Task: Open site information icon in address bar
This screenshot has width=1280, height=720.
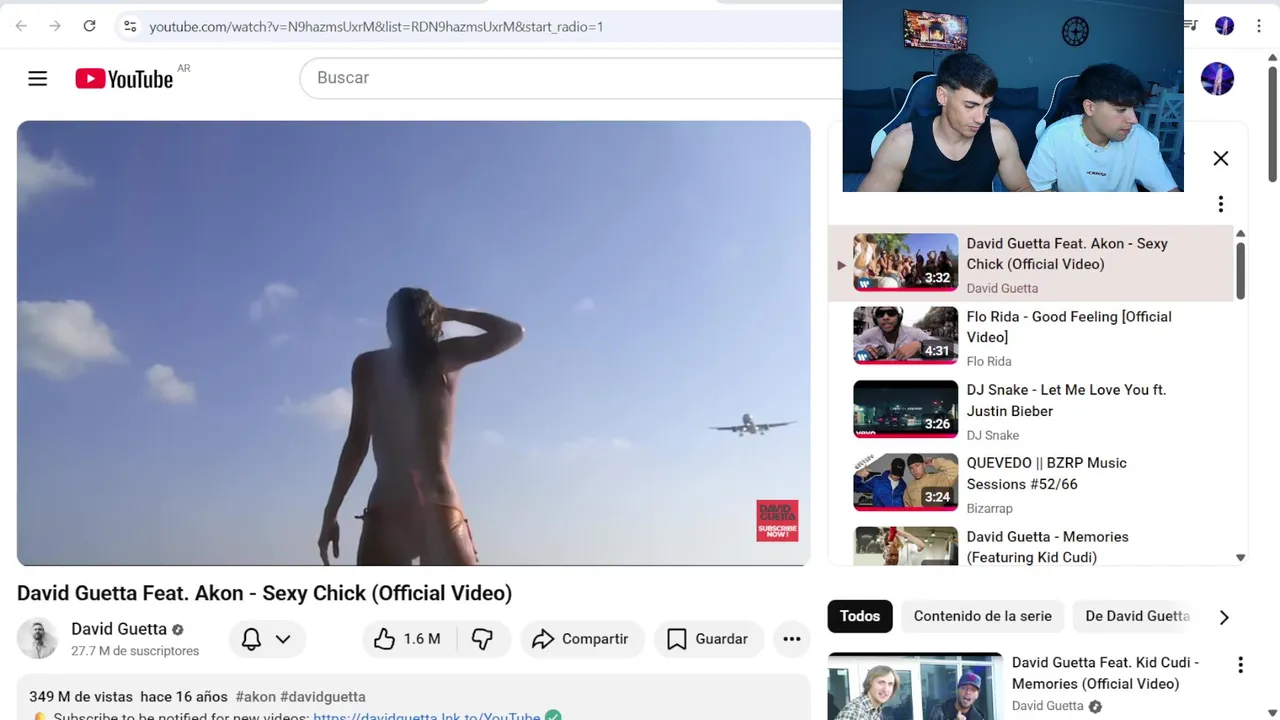Action: 129,26
